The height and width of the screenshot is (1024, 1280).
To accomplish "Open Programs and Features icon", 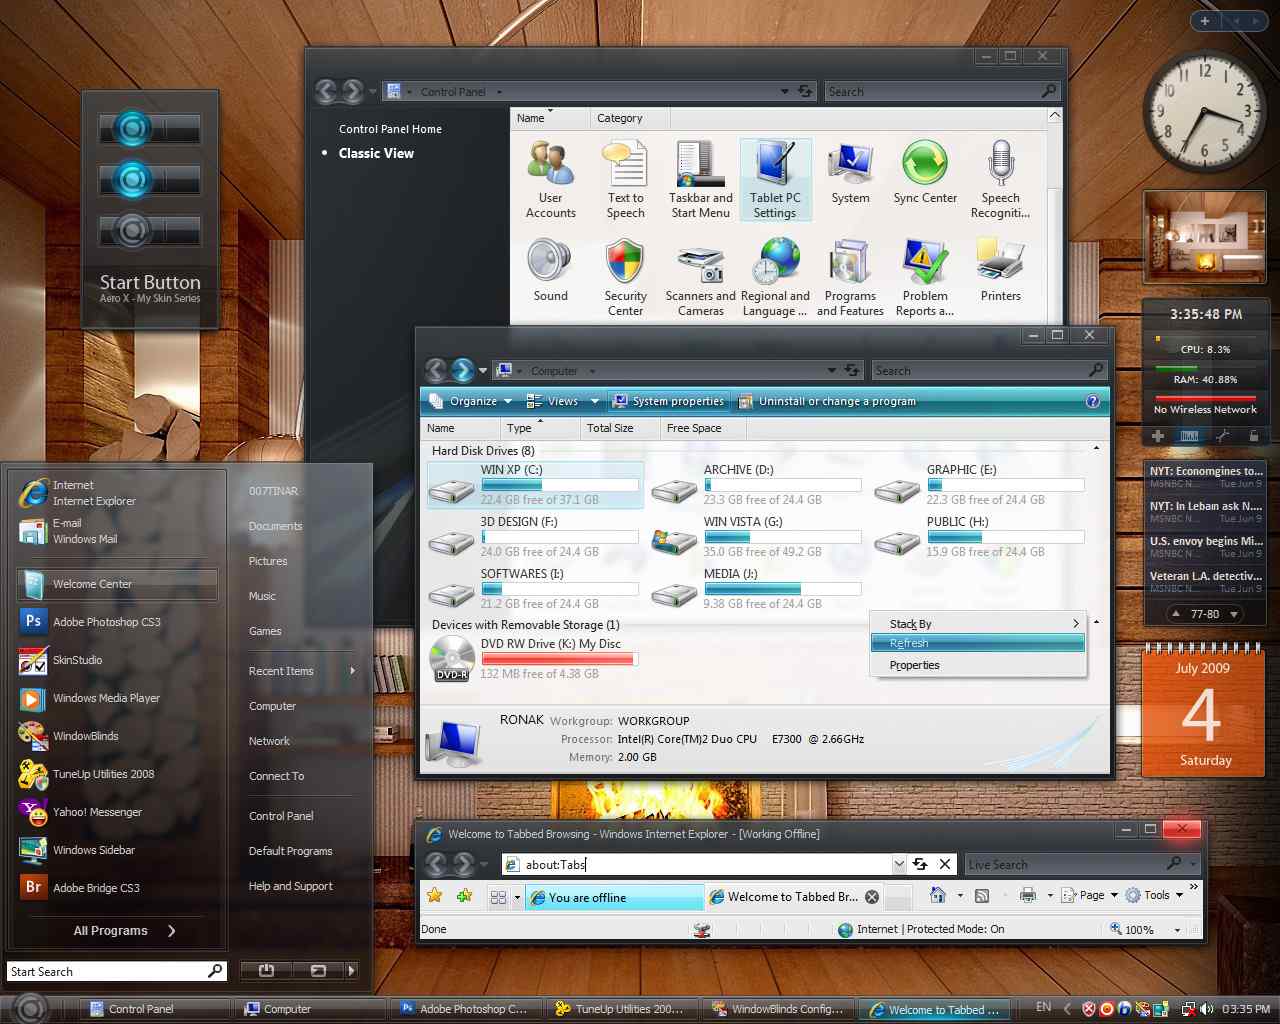I will coord(850,277).
